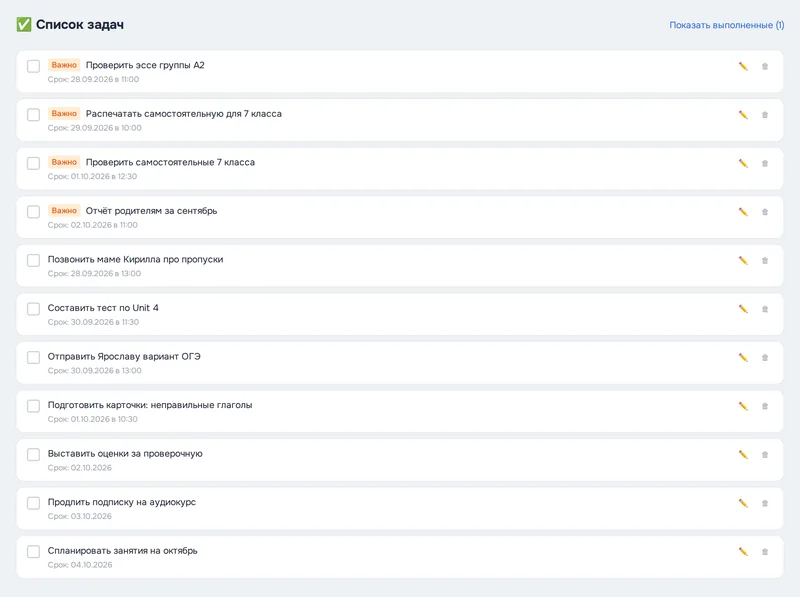
Task: Mark Продлить подписку на аудиокурс complete
Action: point(33,503)
